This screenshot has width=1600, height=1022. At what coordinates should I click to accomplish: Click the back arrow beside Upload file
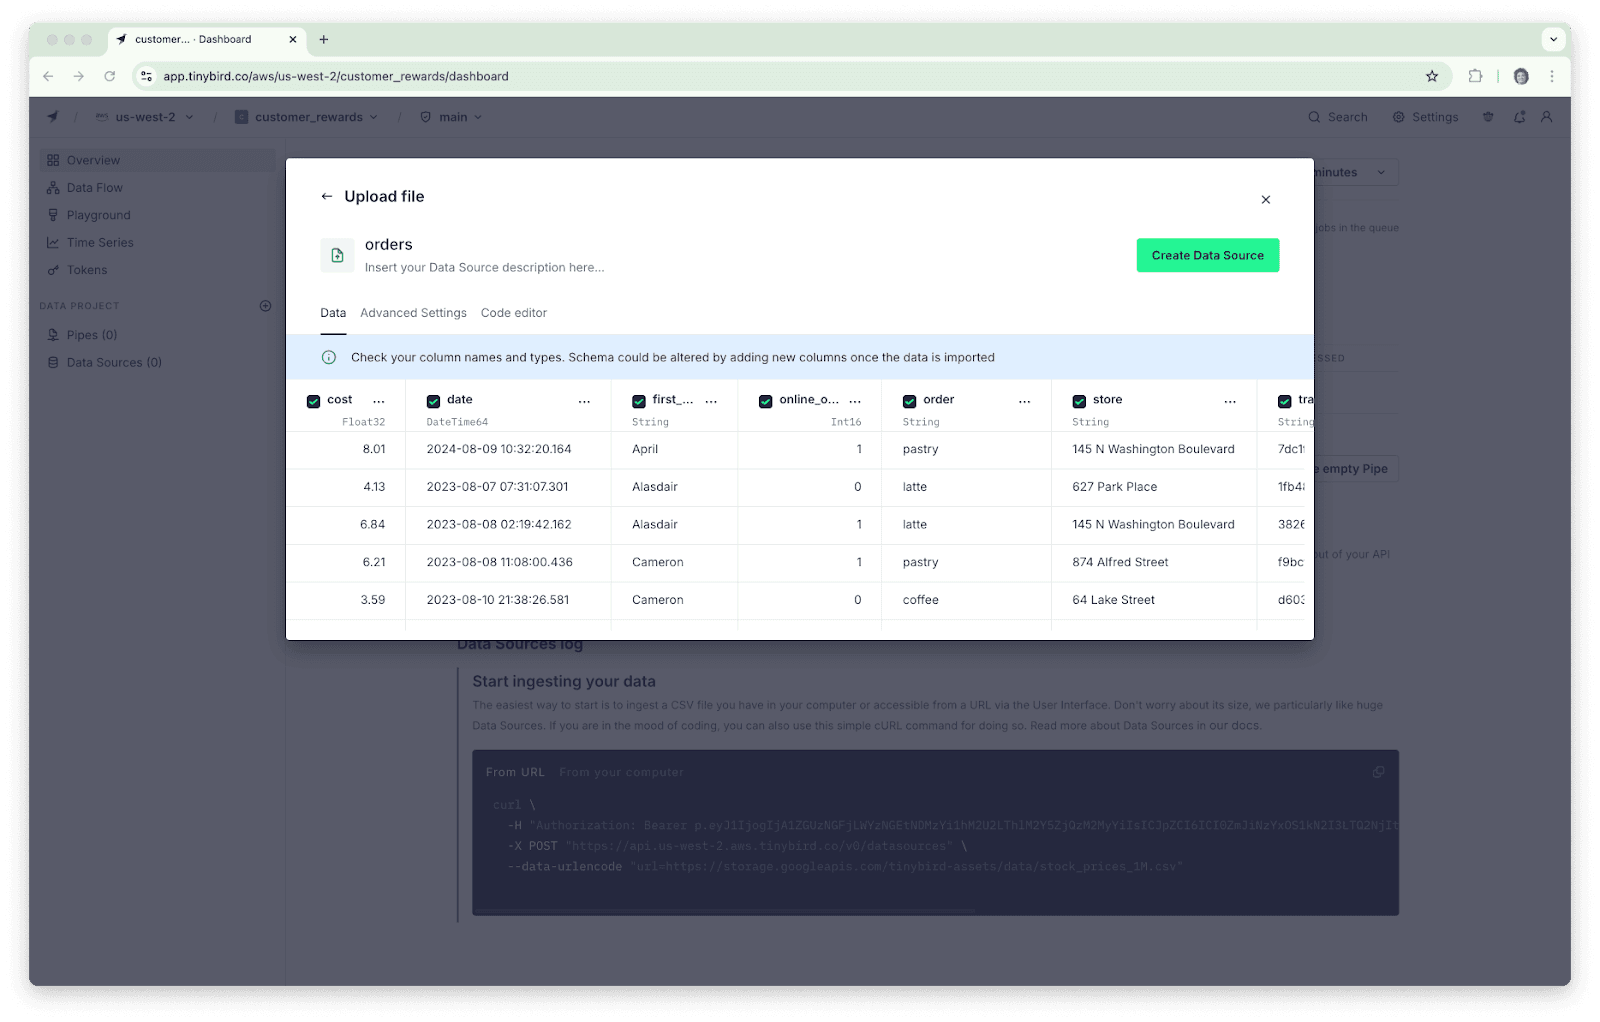coord(326,197)
